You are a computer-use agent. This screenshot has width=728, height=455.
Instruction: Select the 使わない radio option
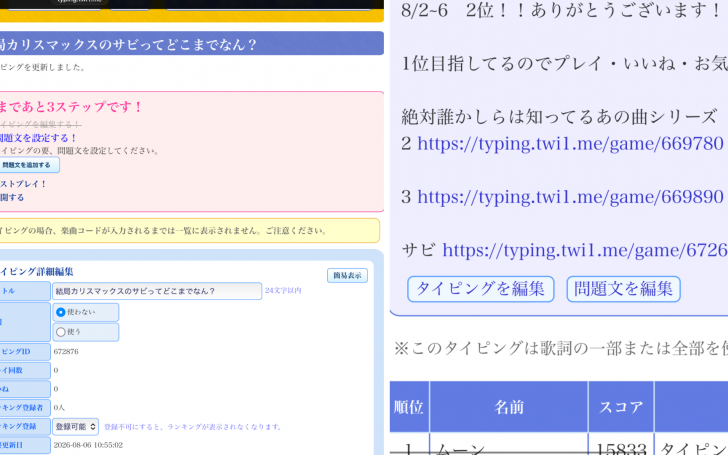[x=86, y=312]
